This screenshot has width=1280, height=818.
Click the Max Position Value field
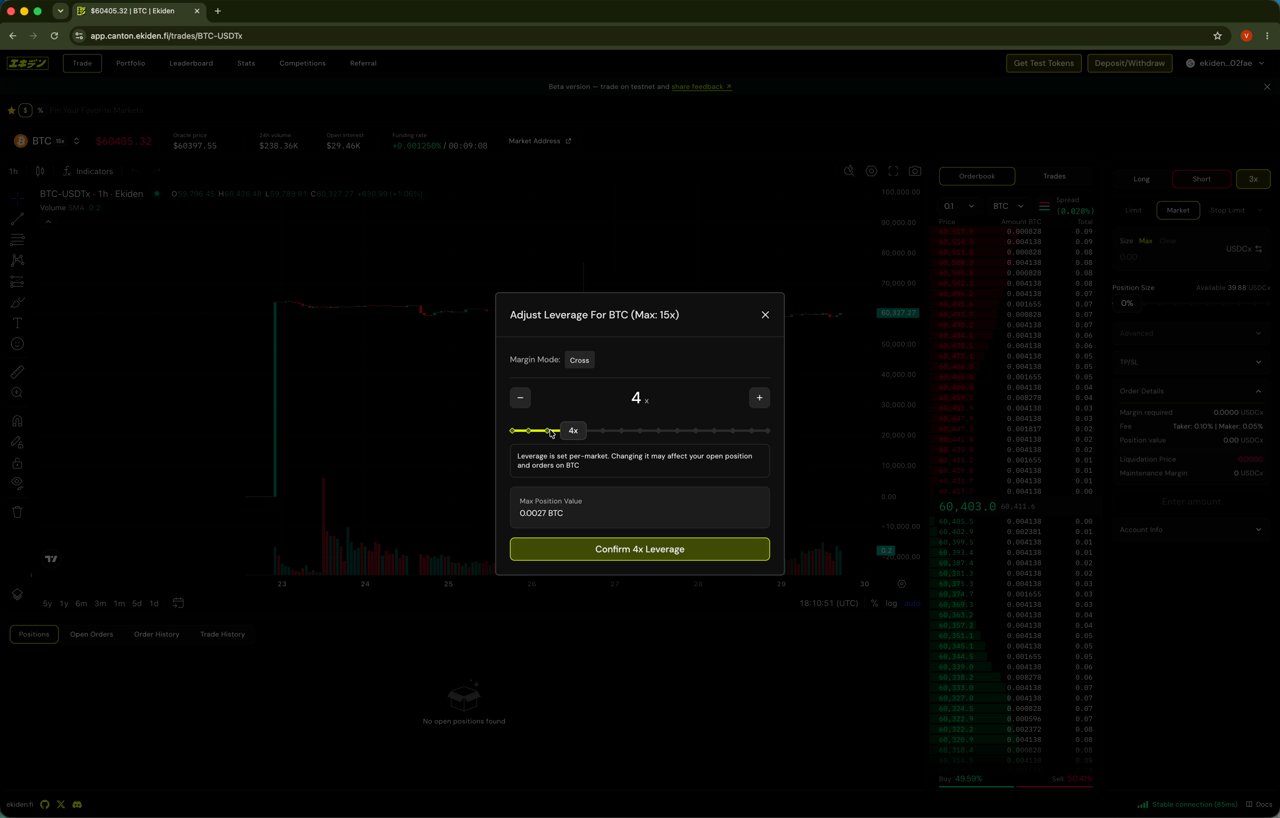(640, 507)
